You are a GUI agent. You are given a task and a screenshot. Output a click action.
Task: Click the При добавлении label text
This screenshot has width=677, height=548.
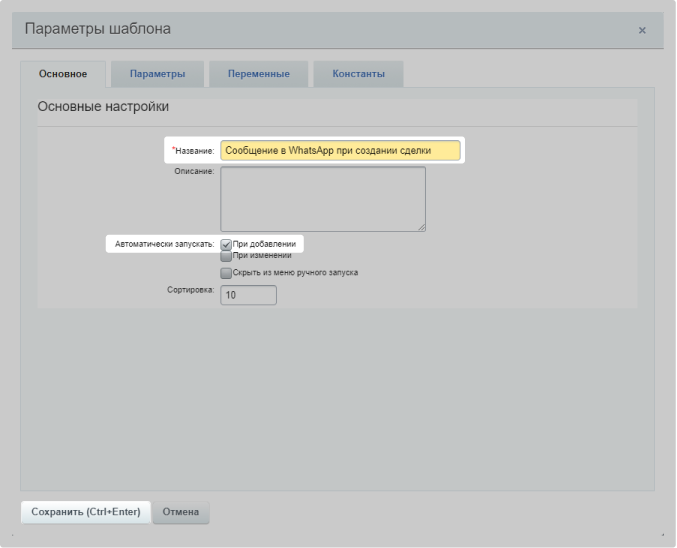click(x=262, y=244)
